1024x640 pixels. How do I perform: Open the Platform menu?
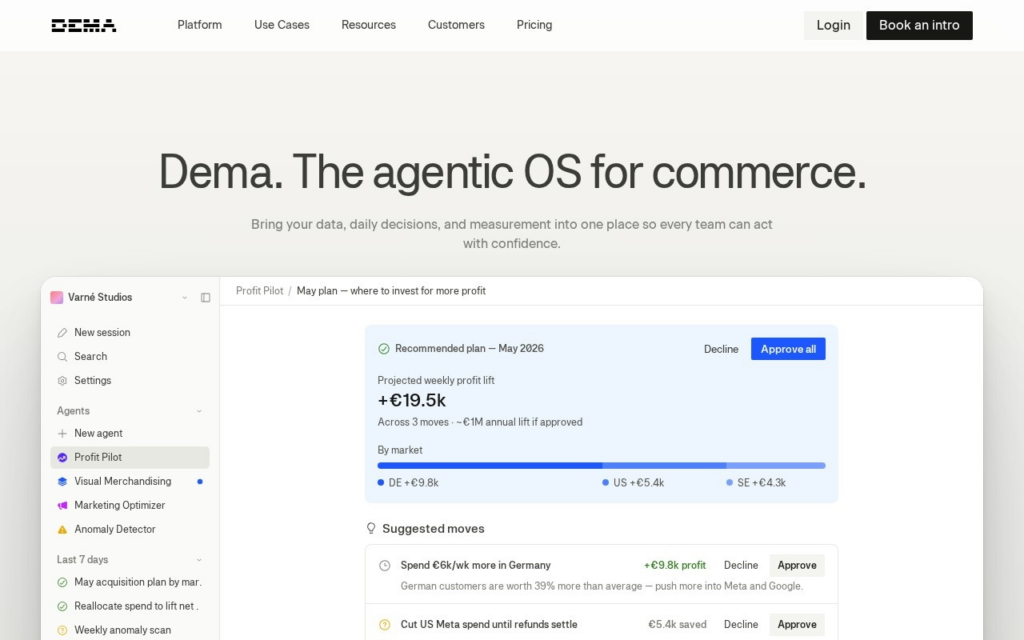tap(199, 25)
